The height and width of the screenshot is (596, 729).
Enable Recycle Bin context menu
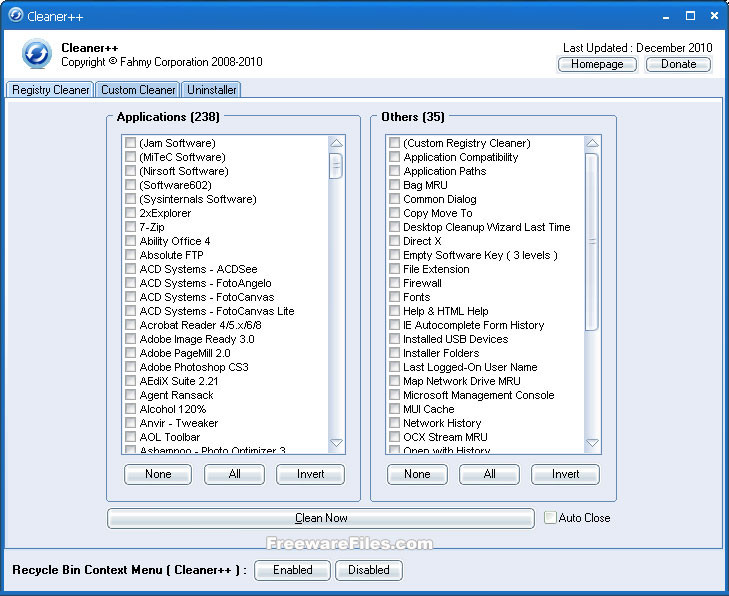coord(292,570)
